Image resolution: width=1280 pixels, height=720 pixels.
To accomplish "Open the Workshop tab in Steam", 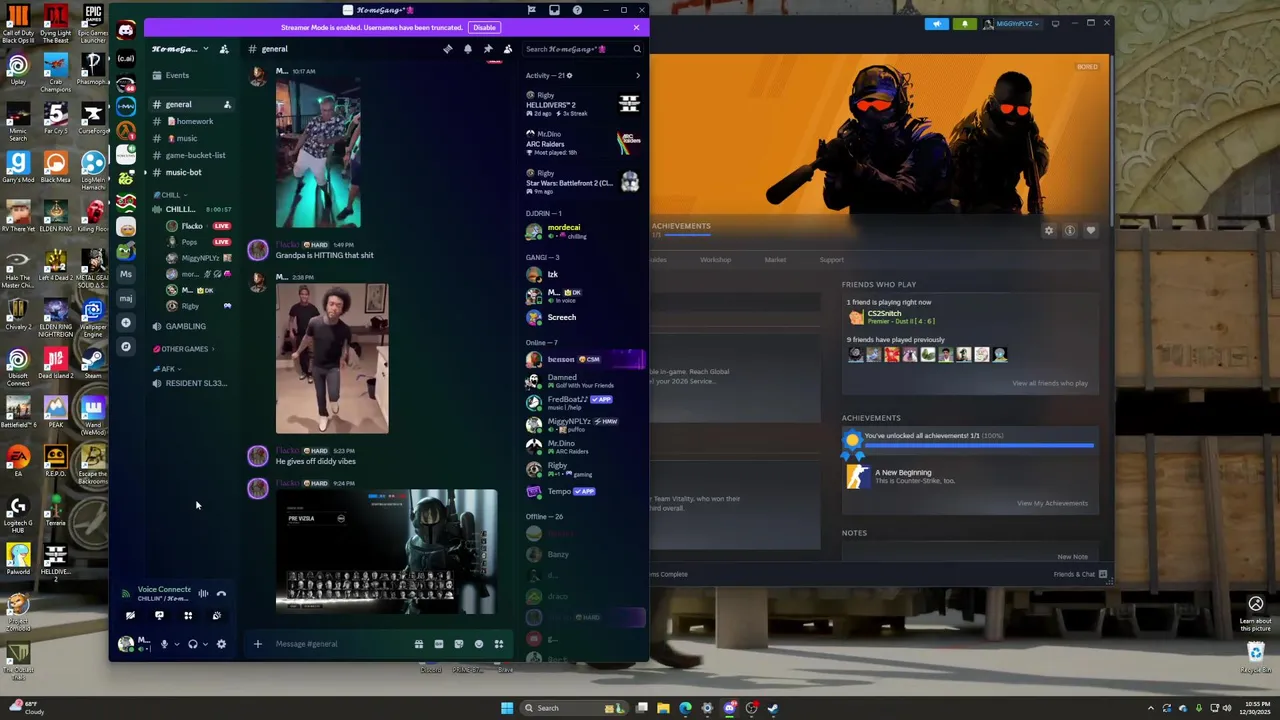I will pos(715,260).
